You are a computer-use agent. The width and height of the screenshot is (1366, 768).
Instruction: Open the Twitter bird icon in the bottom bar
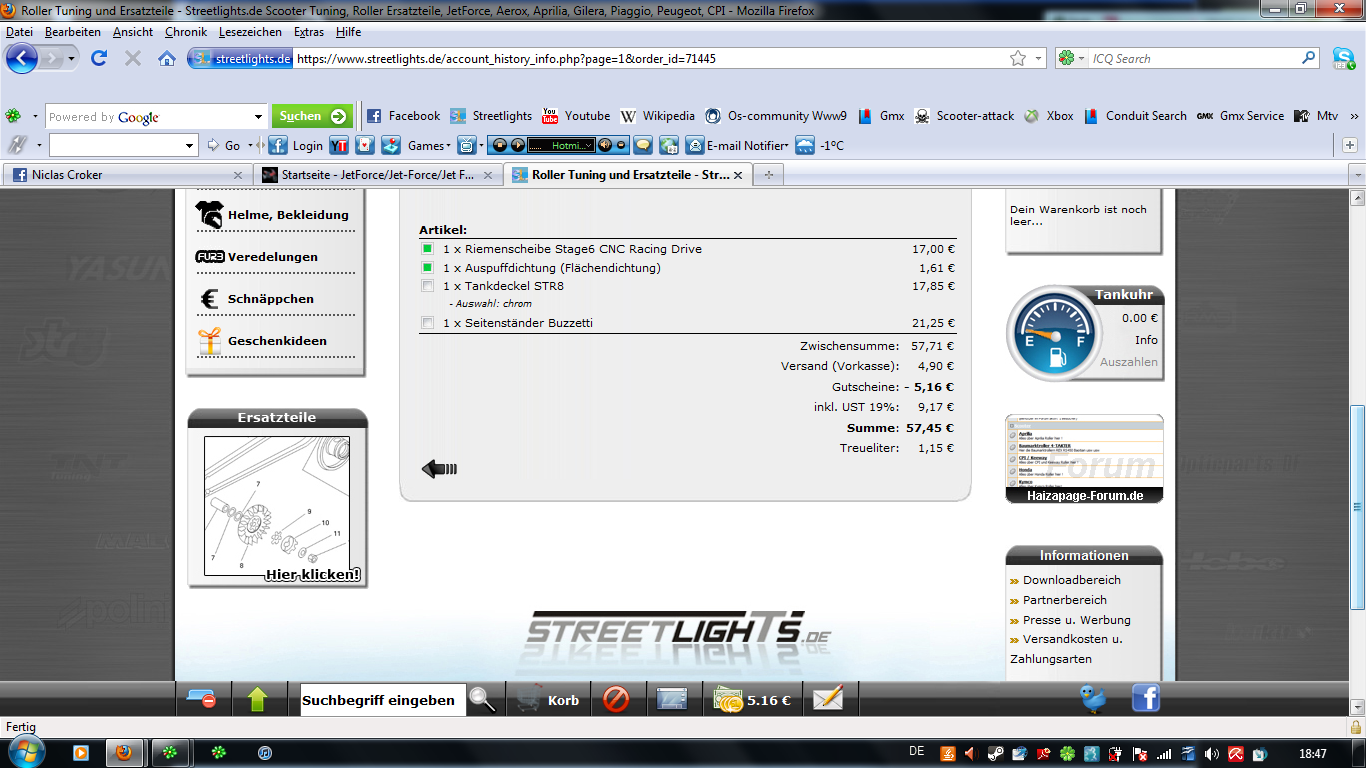pos(1094,698)
